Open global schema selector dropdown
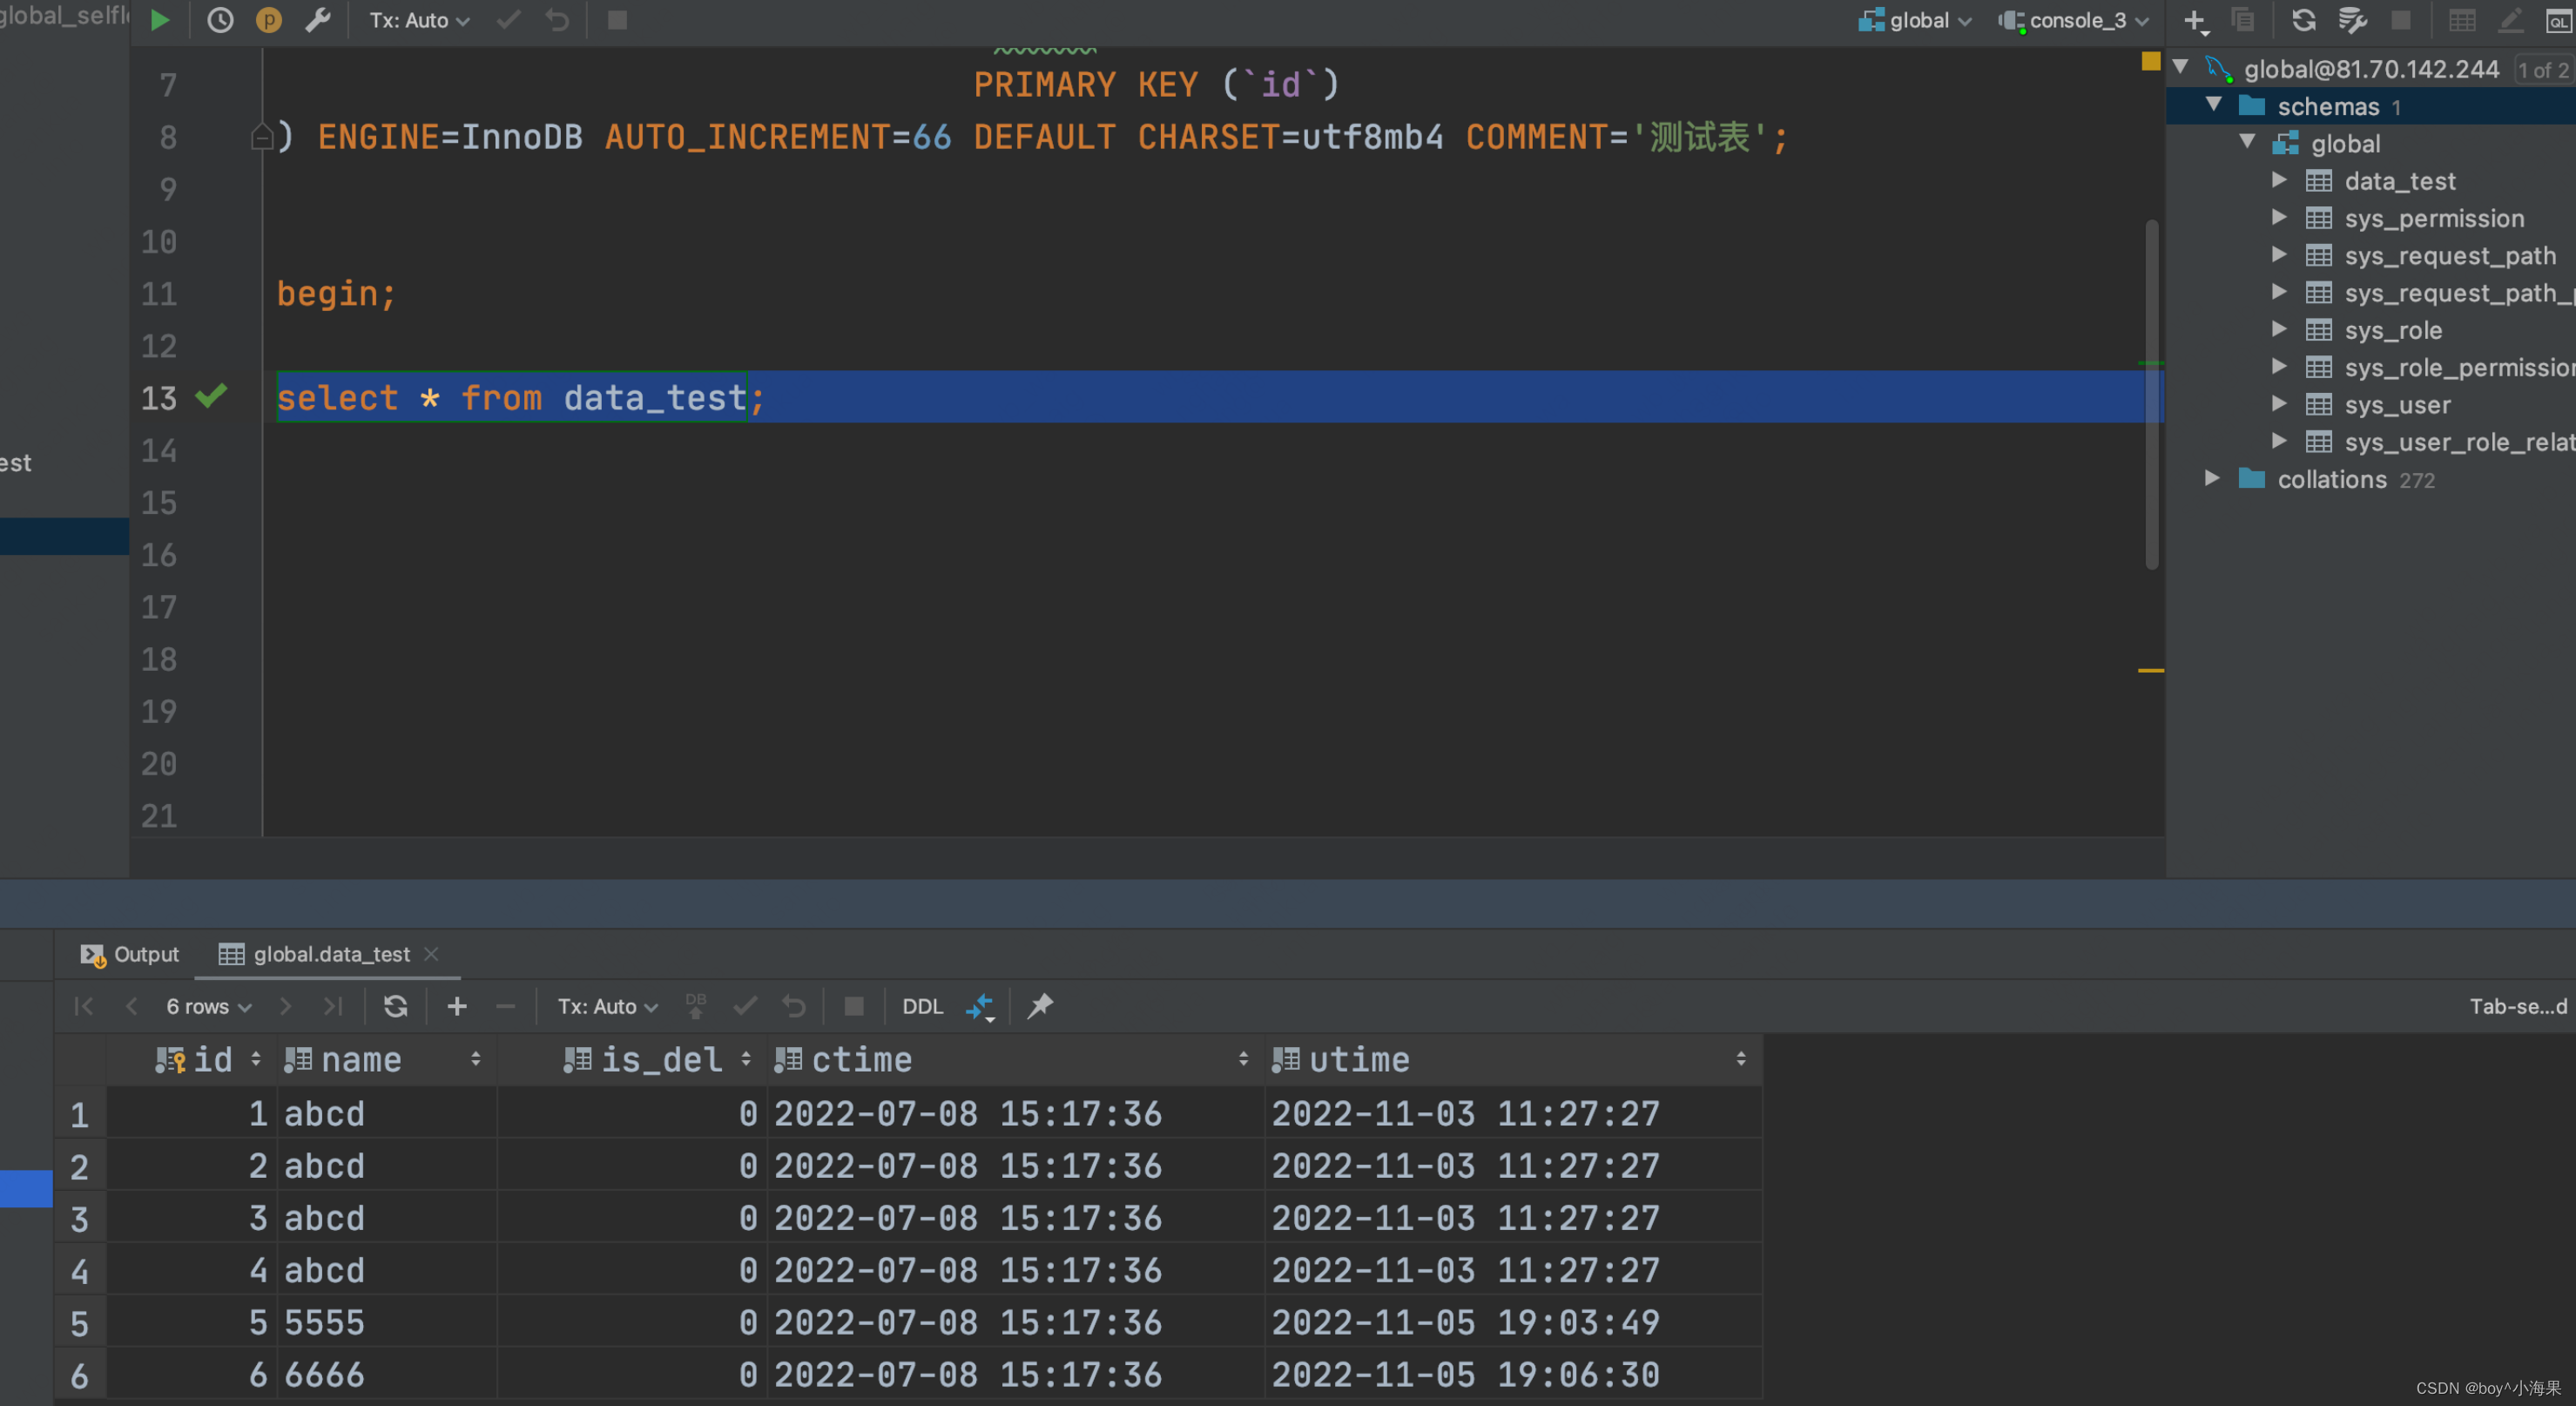 coord(1916,20)
